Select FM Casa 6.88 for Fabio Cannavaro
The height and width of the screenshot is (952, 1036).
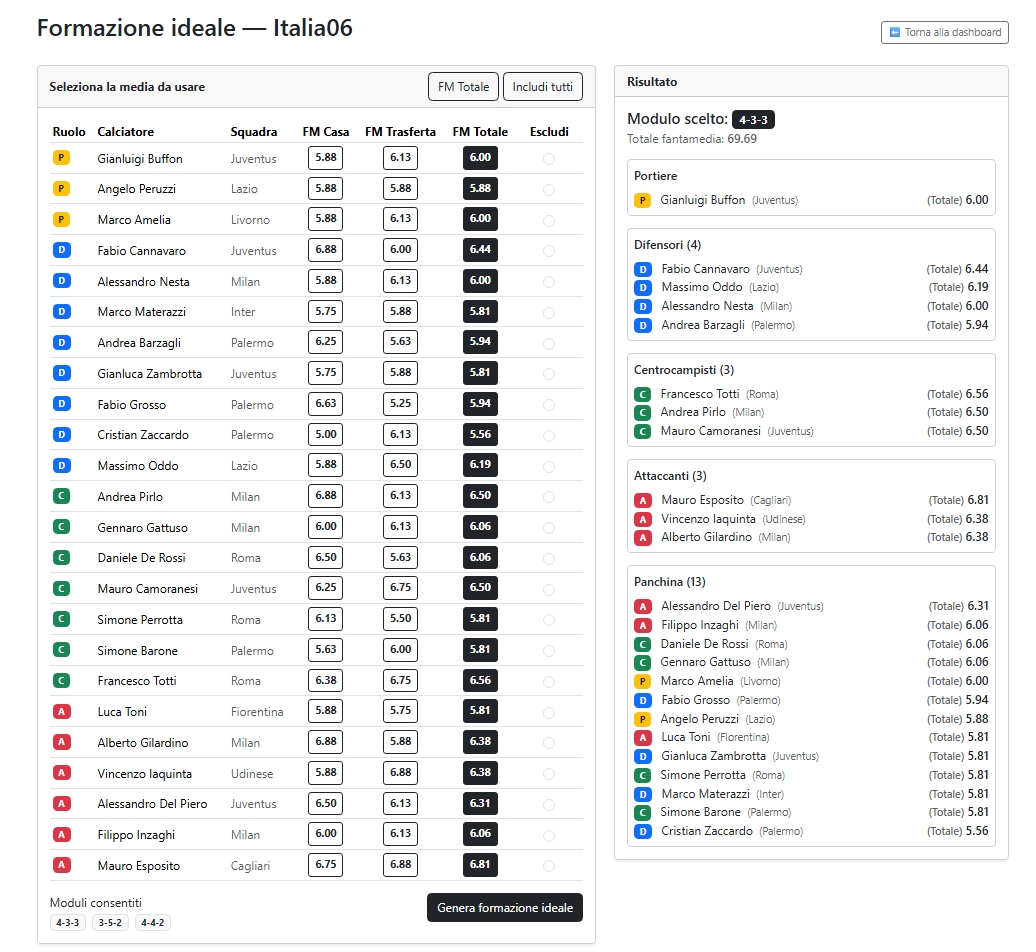click(325, 250)
